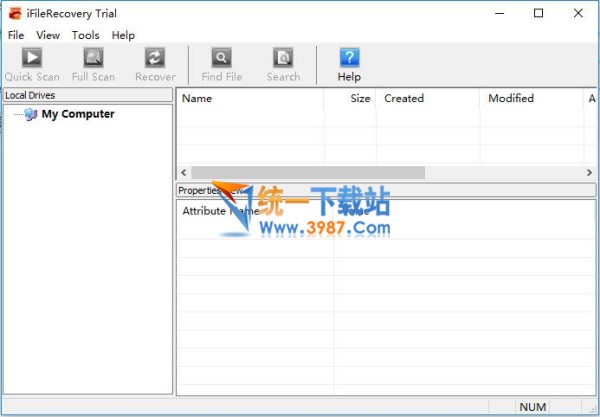Open the Tools menu
Image resolution: width=600 pixels, height=417 pixels.
[85, 35]
